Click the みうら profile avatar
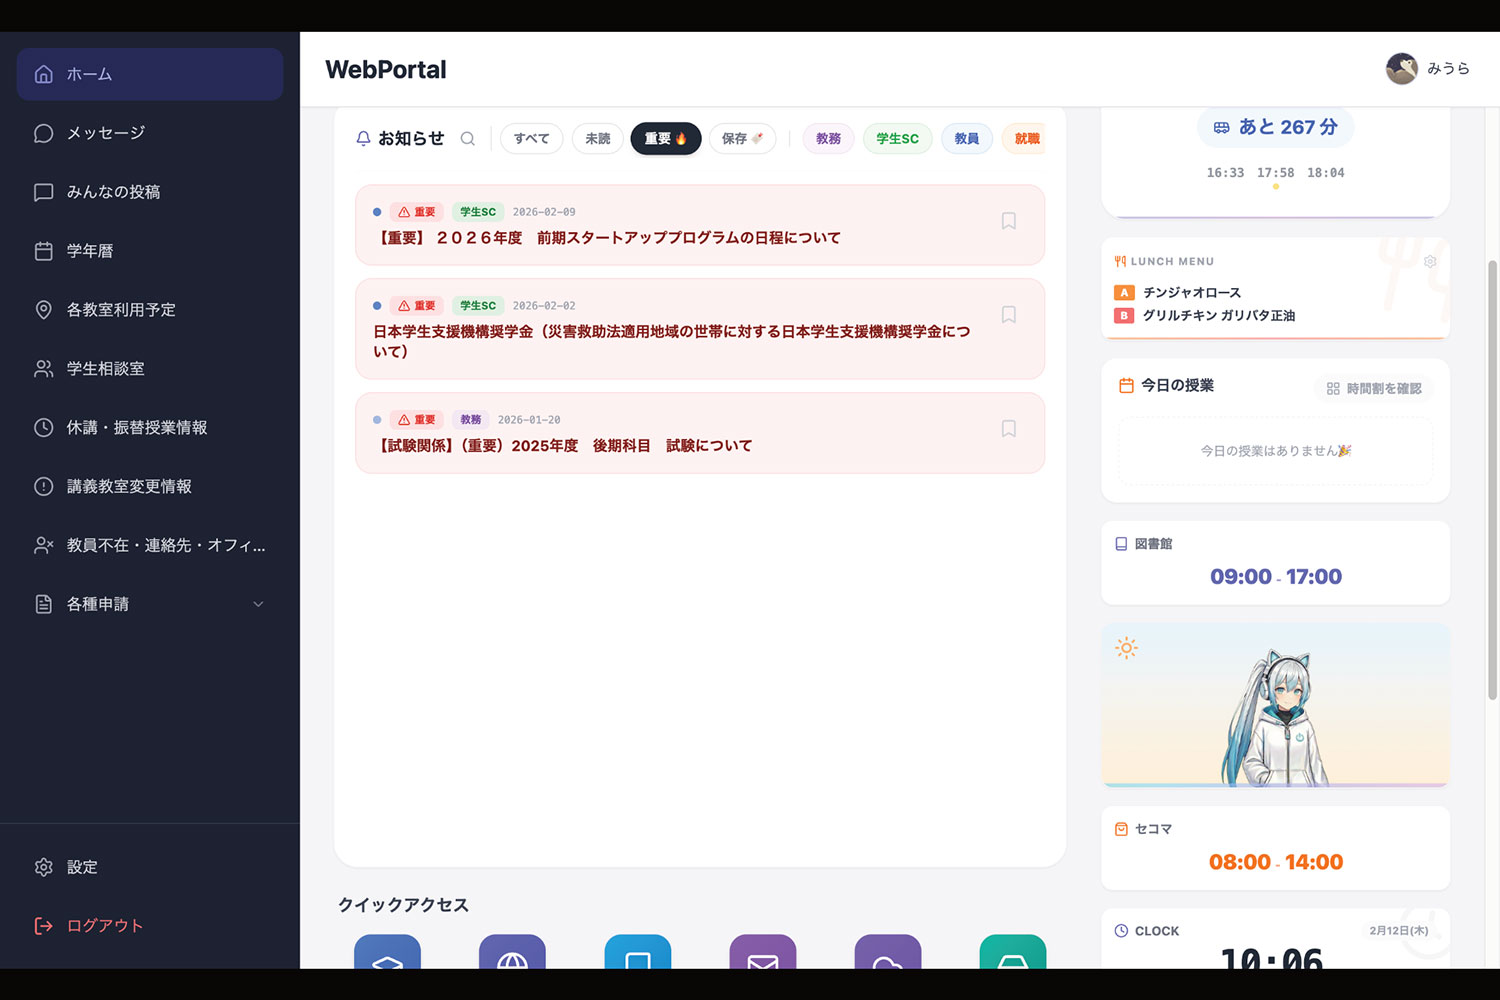 point(1401,69)
